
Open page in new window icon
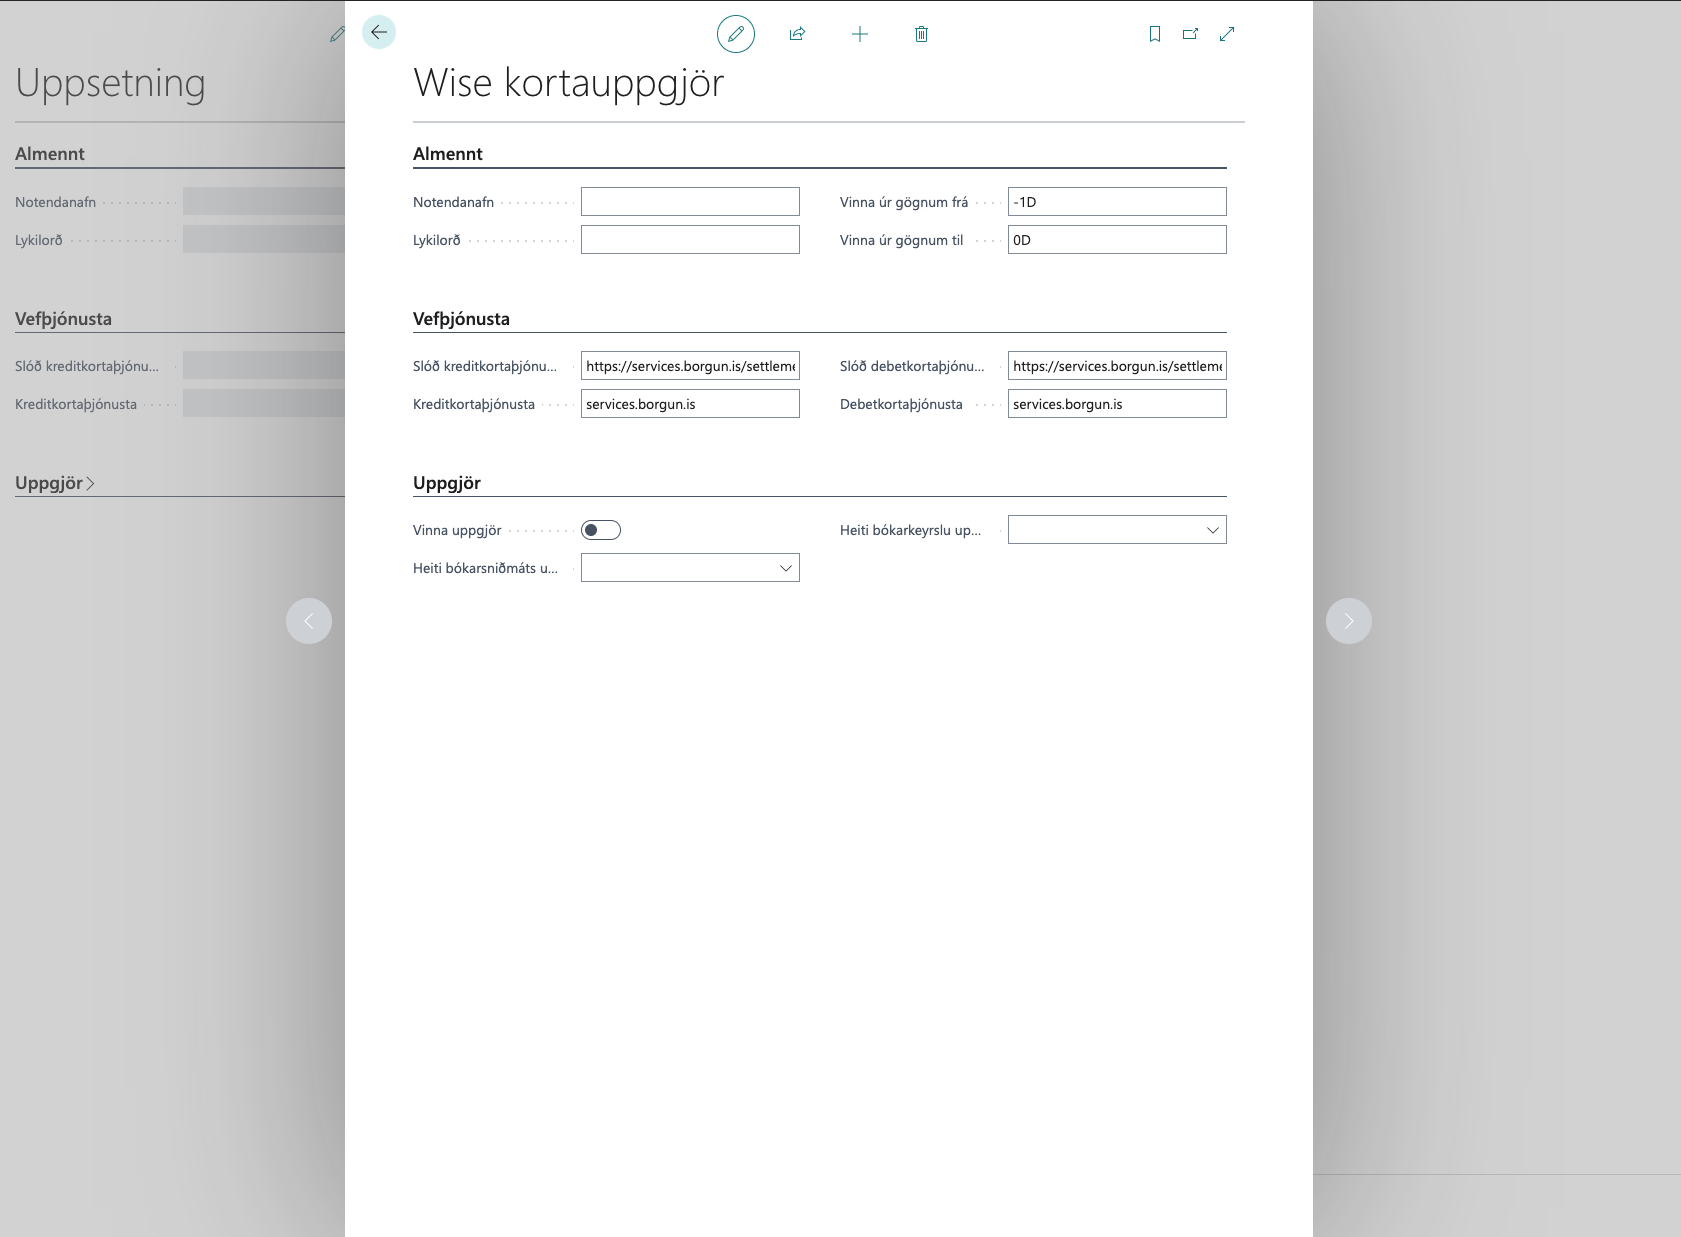click(1190, 34)
